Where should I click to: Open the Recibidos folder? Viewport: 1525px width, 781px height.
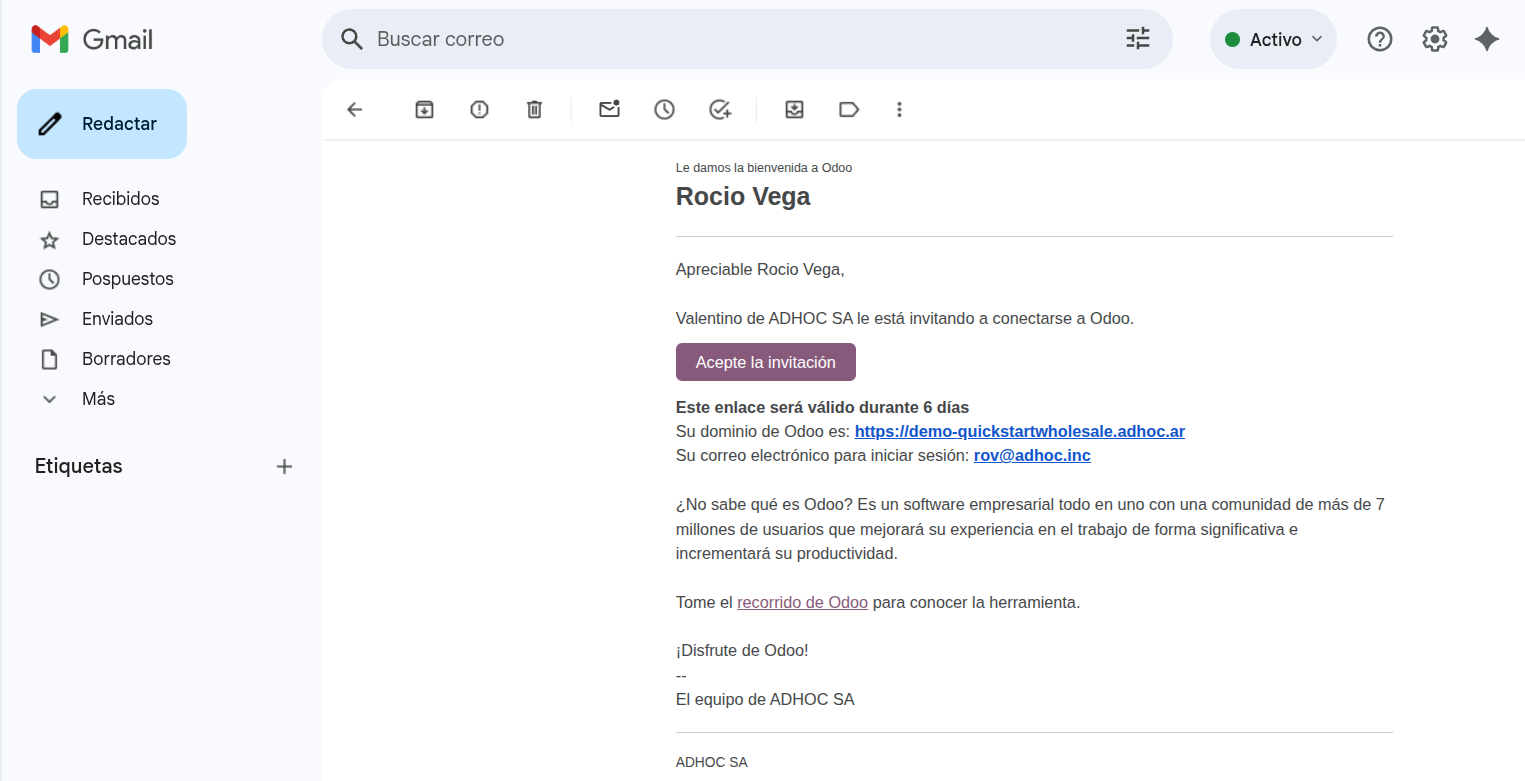point(120,199)
